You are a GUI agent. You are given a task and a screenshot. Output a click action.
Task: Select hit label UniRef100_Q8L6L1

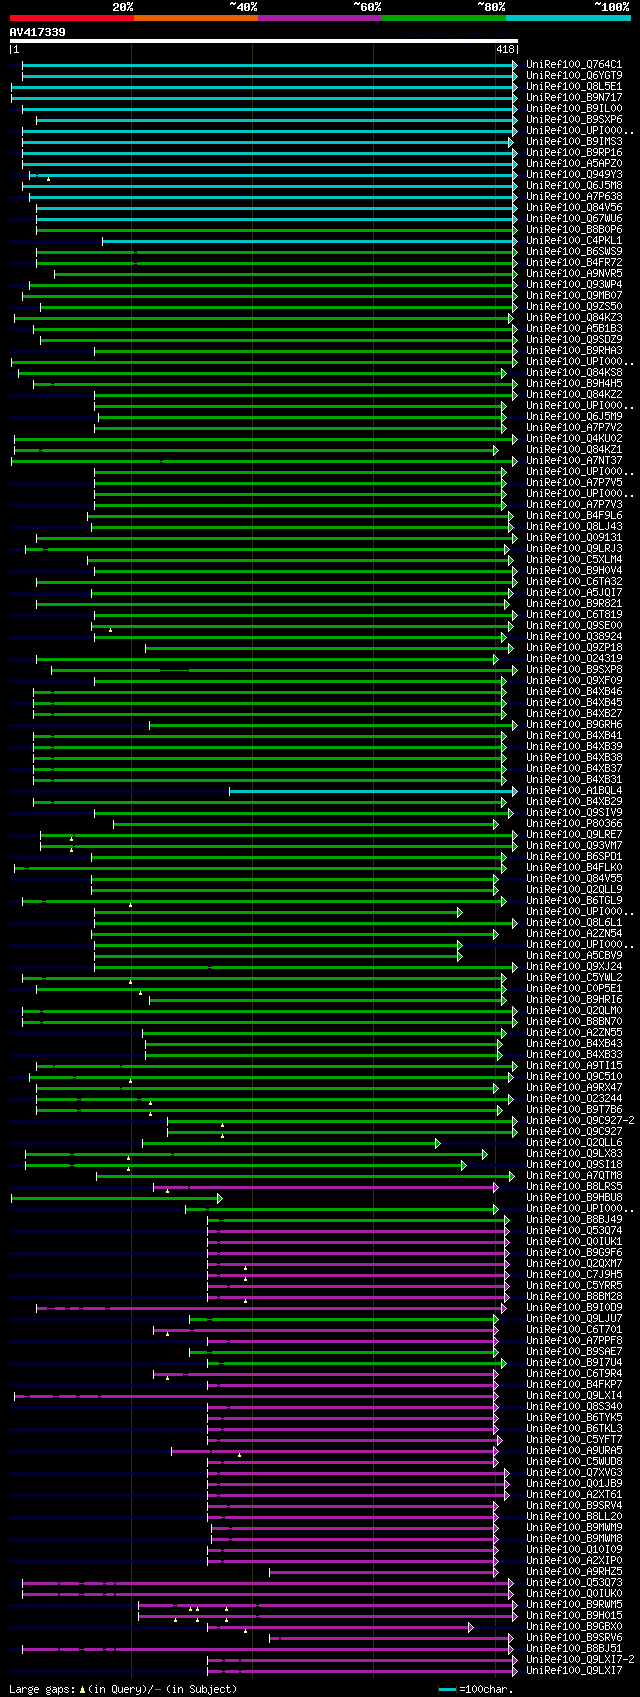(x=574, y=922)
